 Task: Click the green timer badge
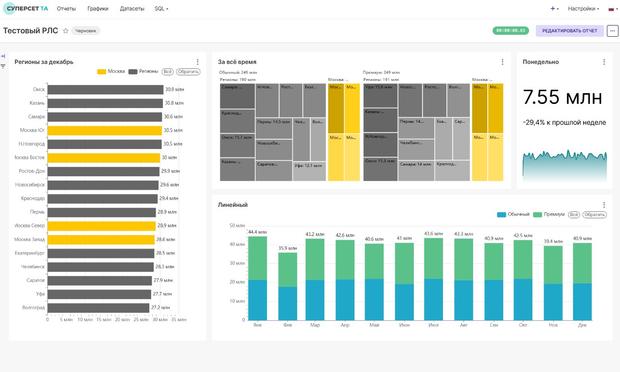510,30
